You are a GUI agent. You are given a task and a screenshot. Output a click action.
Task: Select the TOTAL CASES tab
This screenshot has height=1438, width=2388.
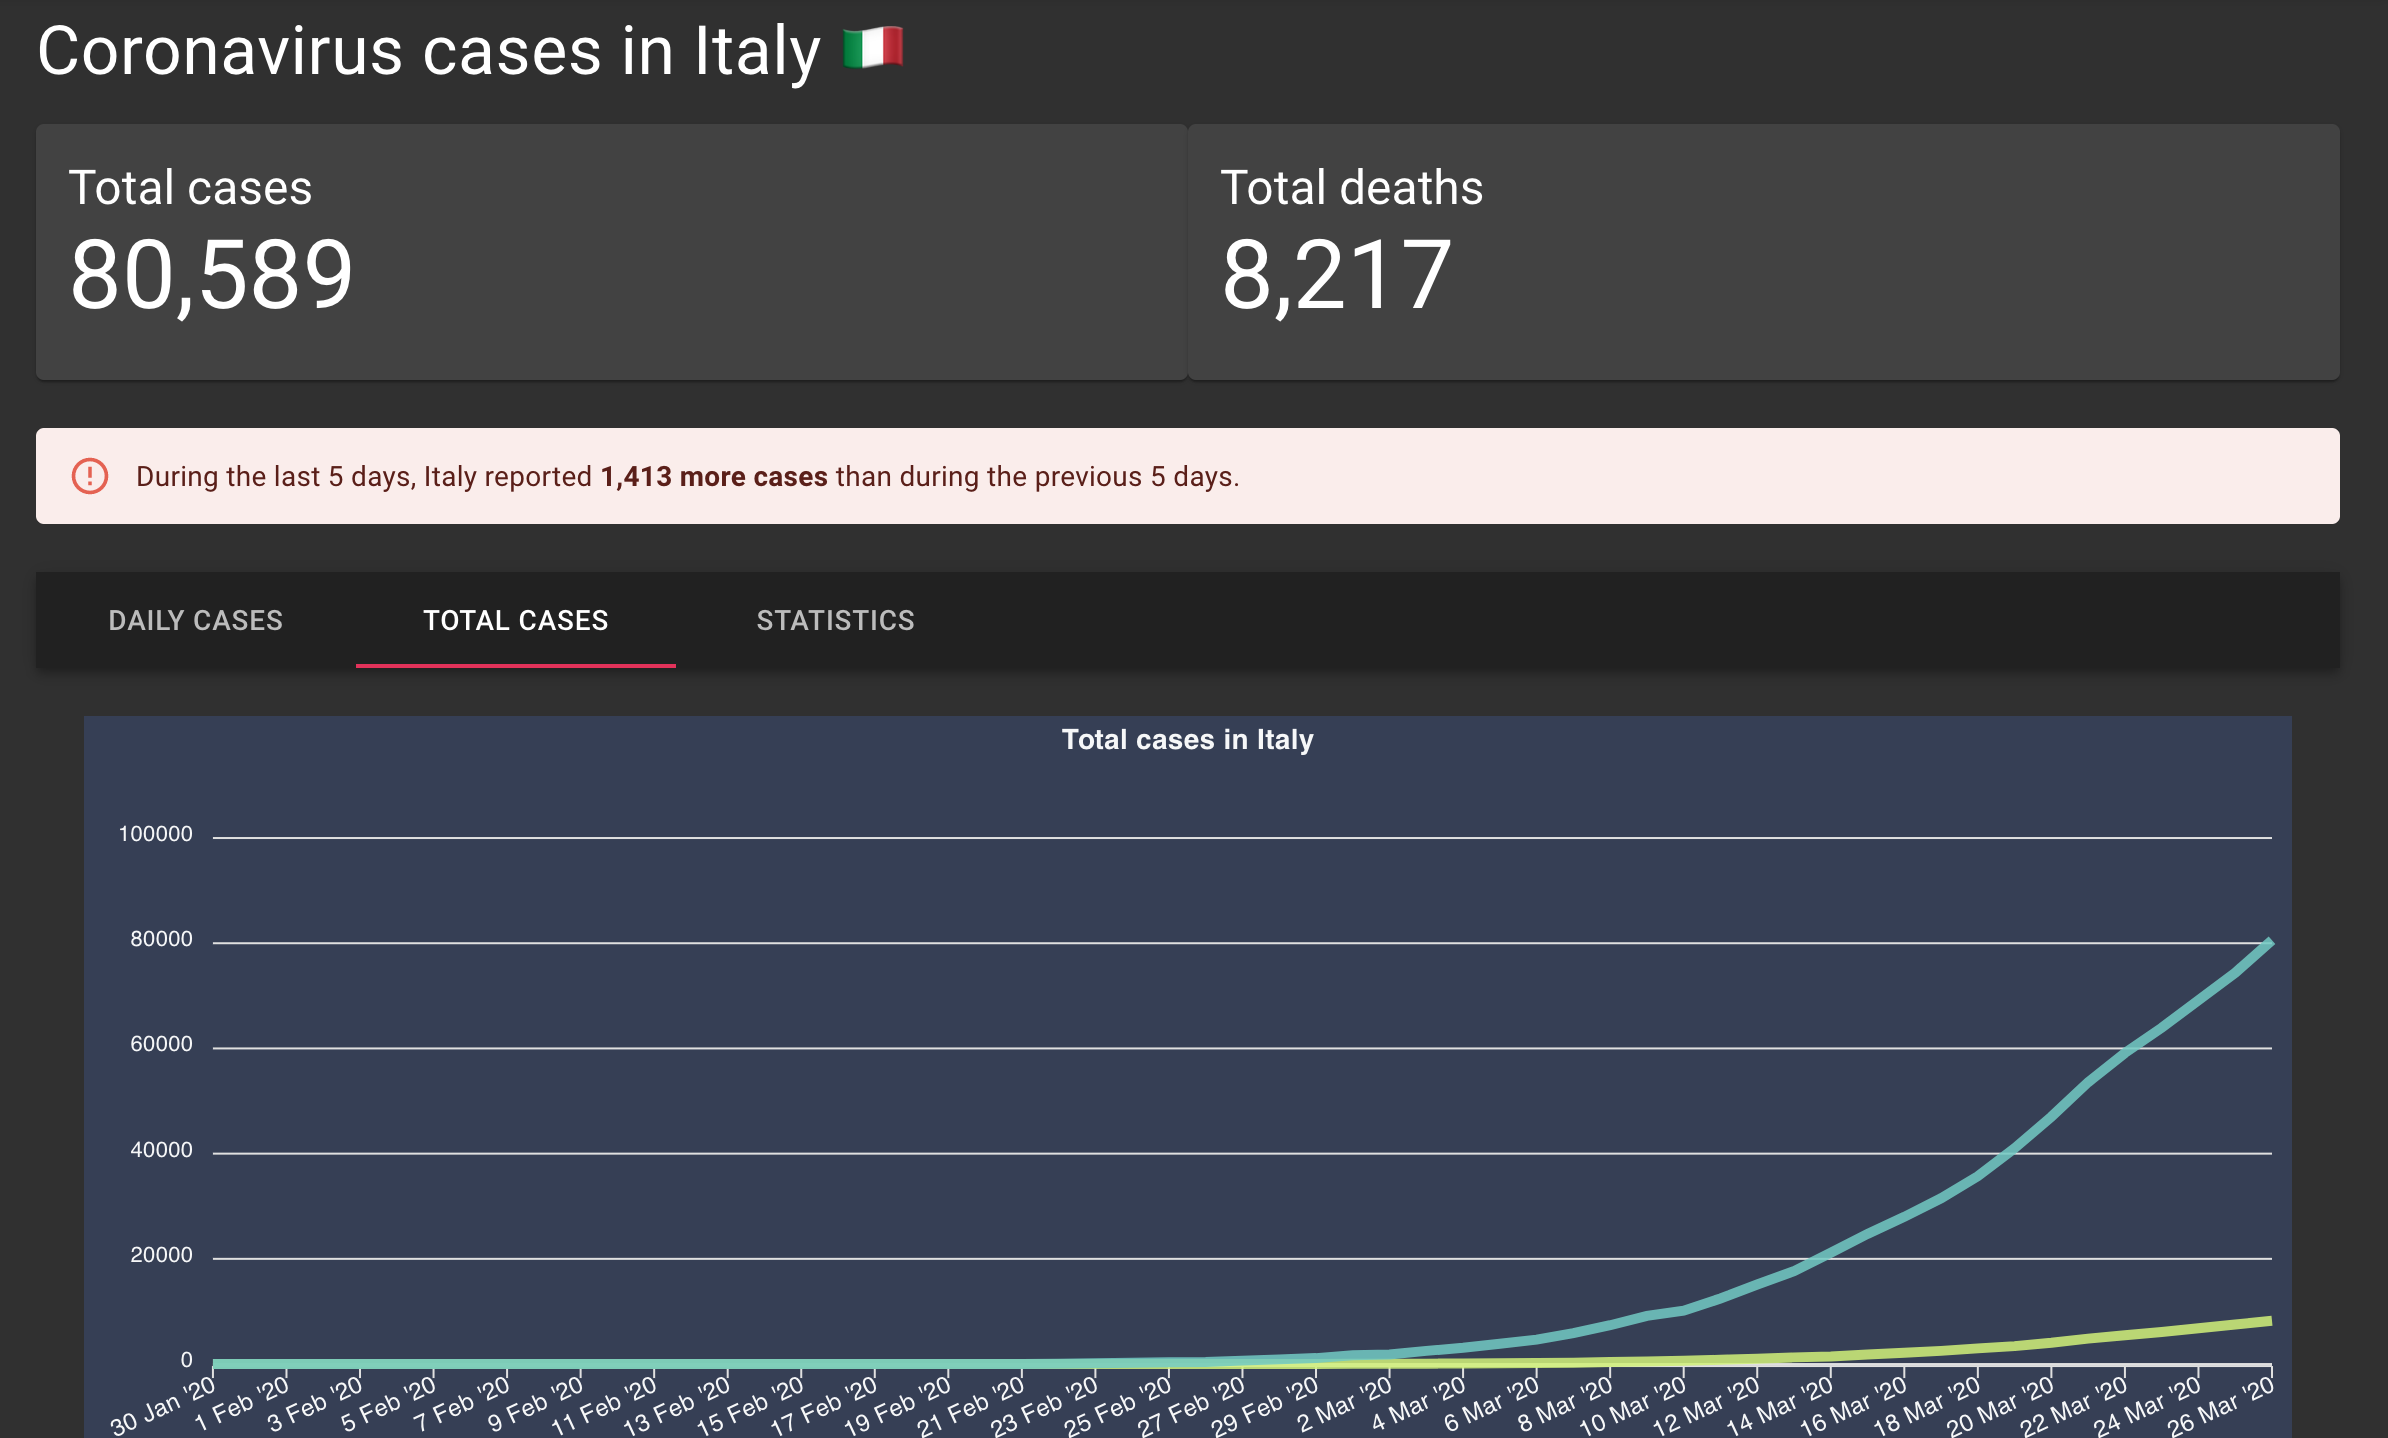click(516, 620)
